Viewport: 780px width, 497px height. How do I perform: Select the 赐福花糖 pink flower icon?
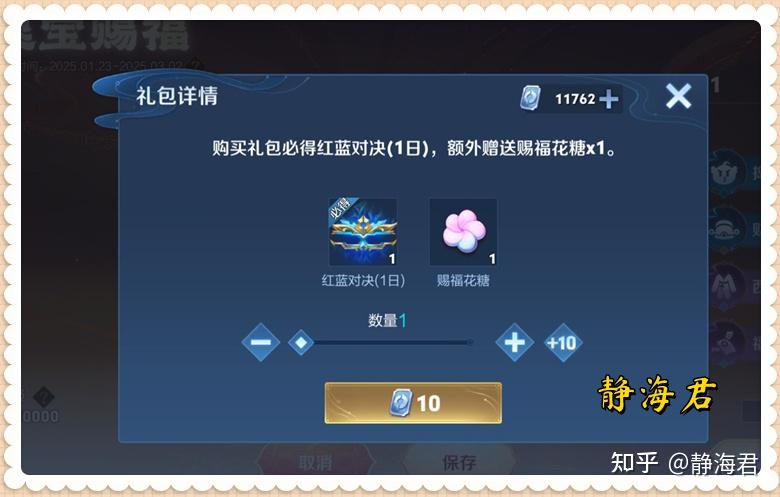pyautogui.click(x=463, y=232)
